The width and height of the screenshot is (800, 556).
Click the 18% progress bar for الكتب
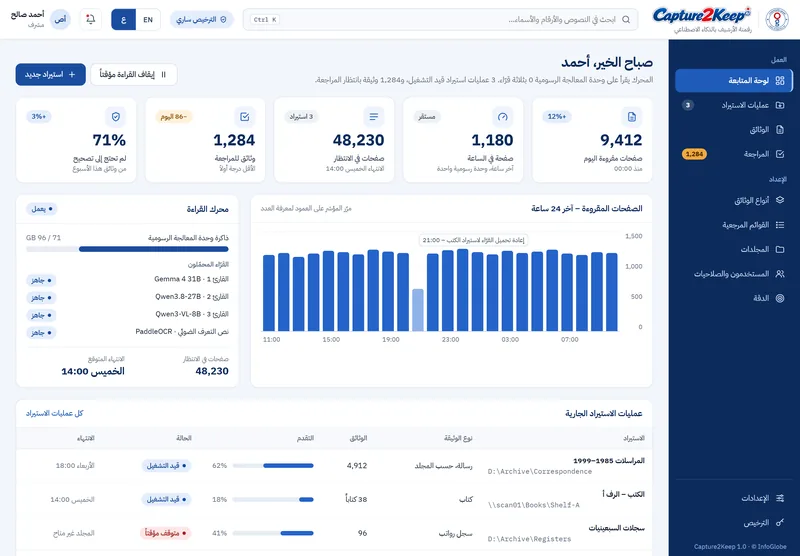coord(273,499)
